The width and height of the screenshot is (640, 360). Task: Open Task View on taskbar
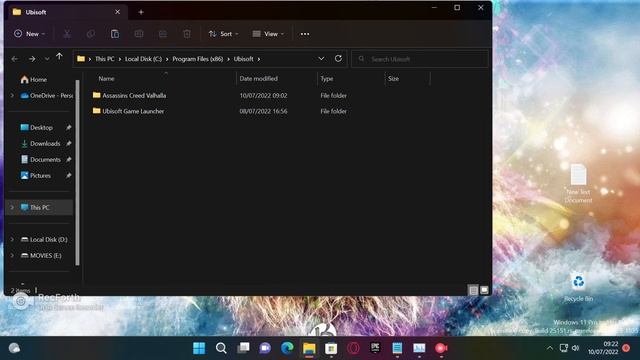[x=243, y=348]
